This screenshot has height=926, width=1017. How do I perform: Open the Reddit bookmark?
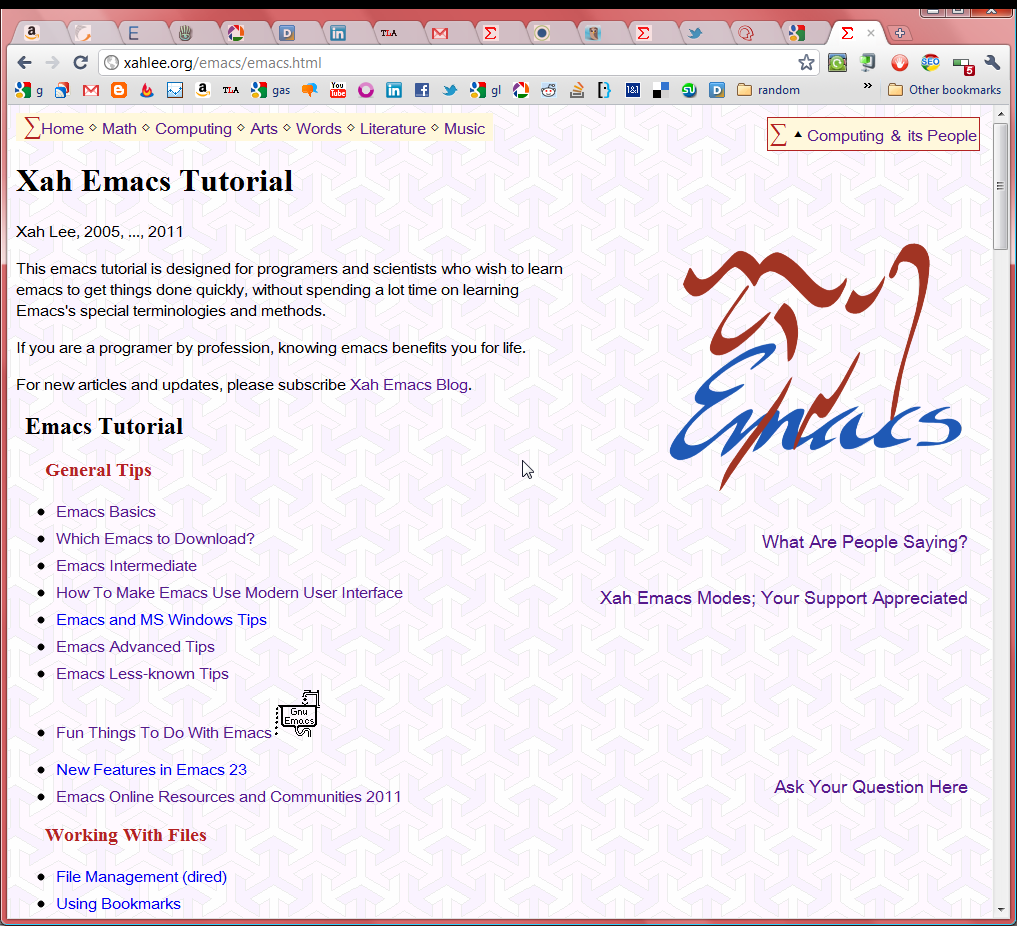click(549, 90)
